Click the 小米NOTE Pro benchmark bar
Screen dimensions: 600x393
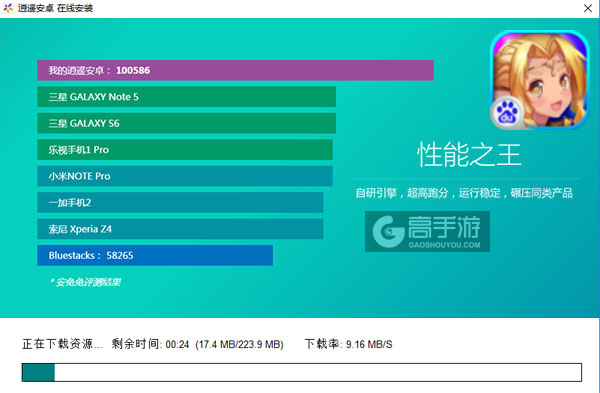point(185,176)
